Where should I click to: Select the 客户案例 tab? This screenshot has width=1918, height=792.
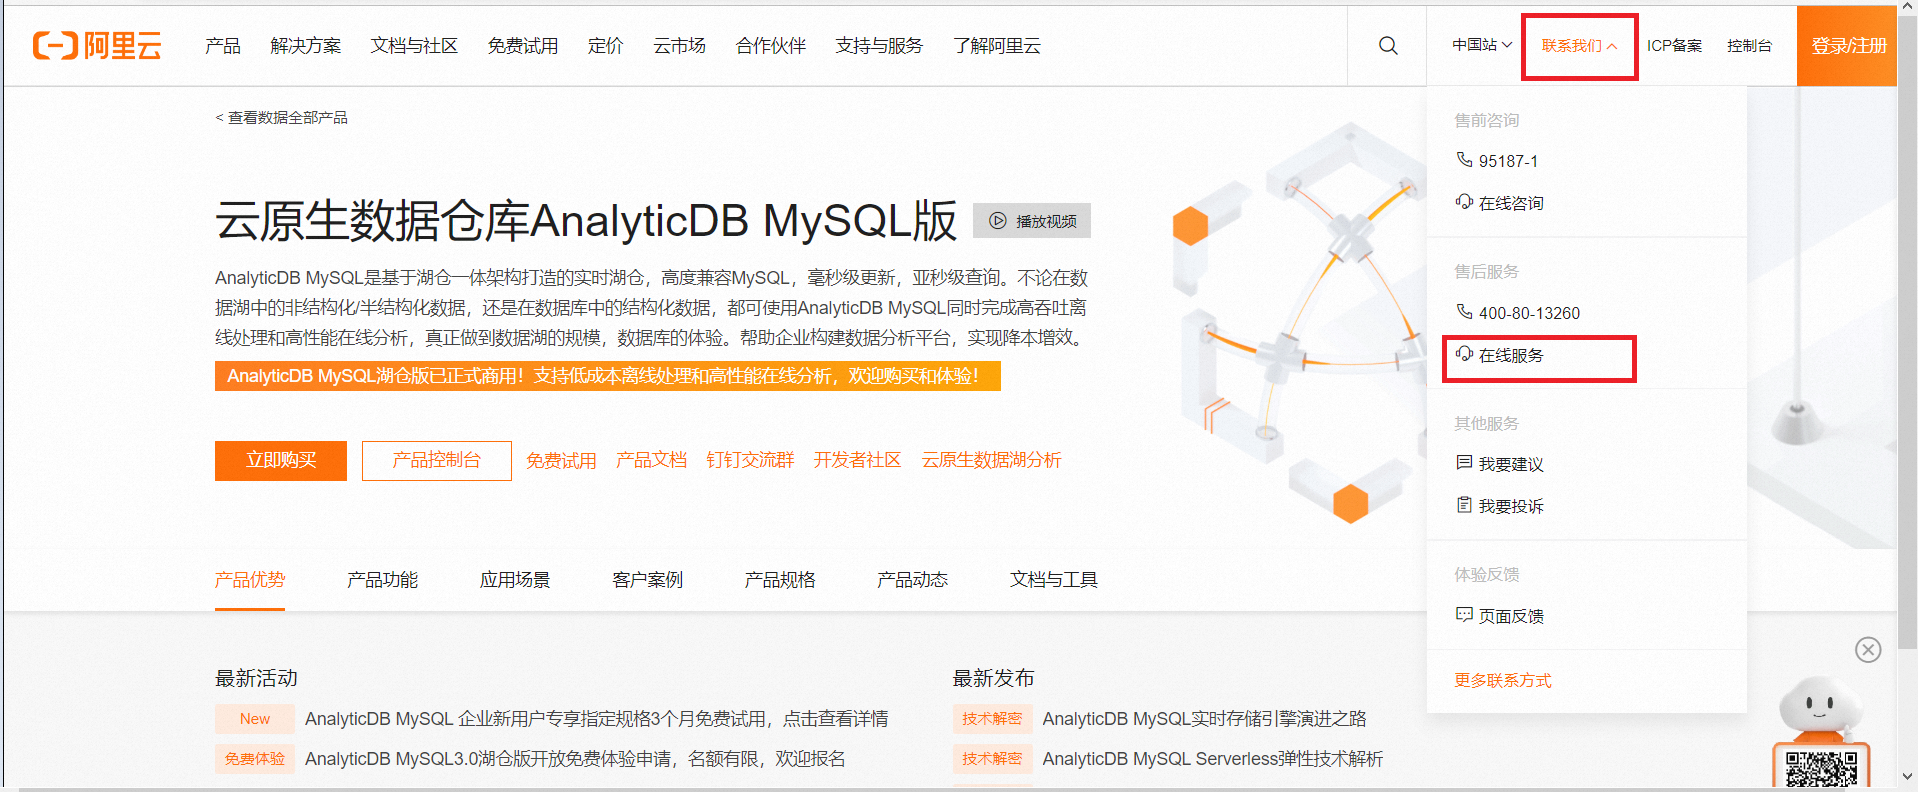(647, 580)
